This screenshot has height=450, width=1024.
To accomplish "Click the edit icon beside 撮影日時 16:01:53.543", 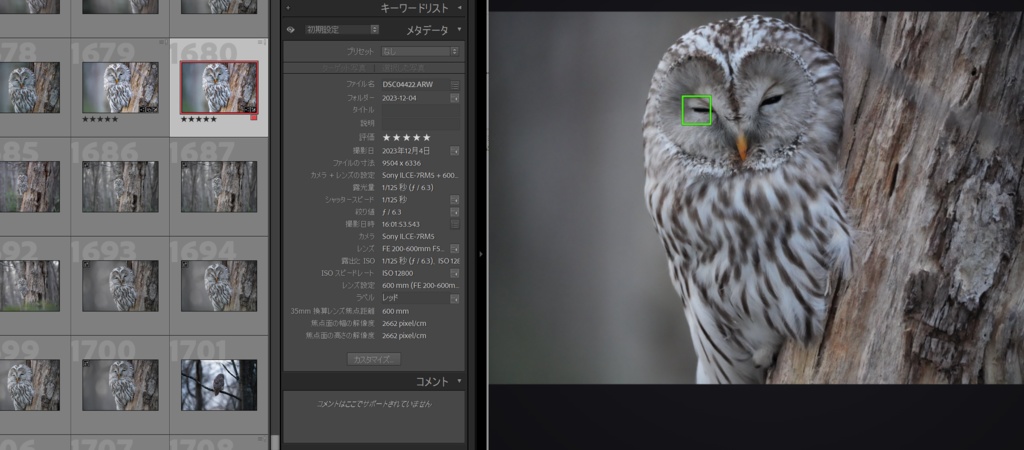I will point(455,224).
